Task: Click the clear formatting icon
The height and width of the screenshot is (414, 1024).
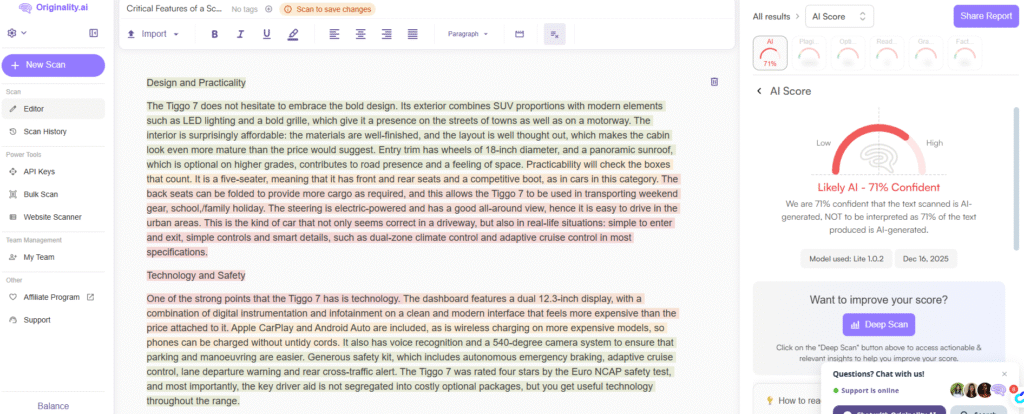Action: (x=554, y=34)
